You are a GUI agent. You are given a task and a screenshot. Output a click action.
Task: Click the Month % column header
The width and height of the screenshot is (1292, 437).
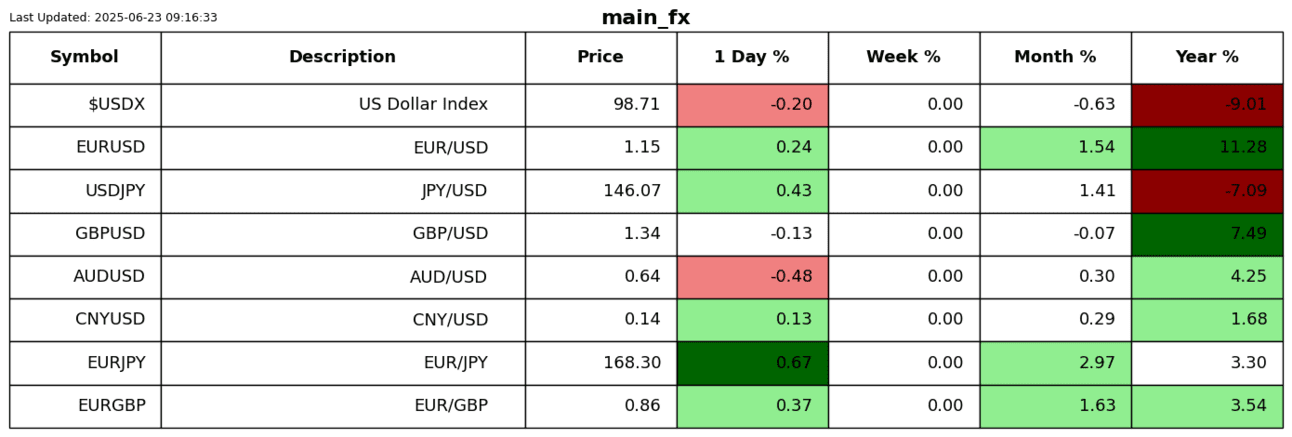tap(1055, 57)
